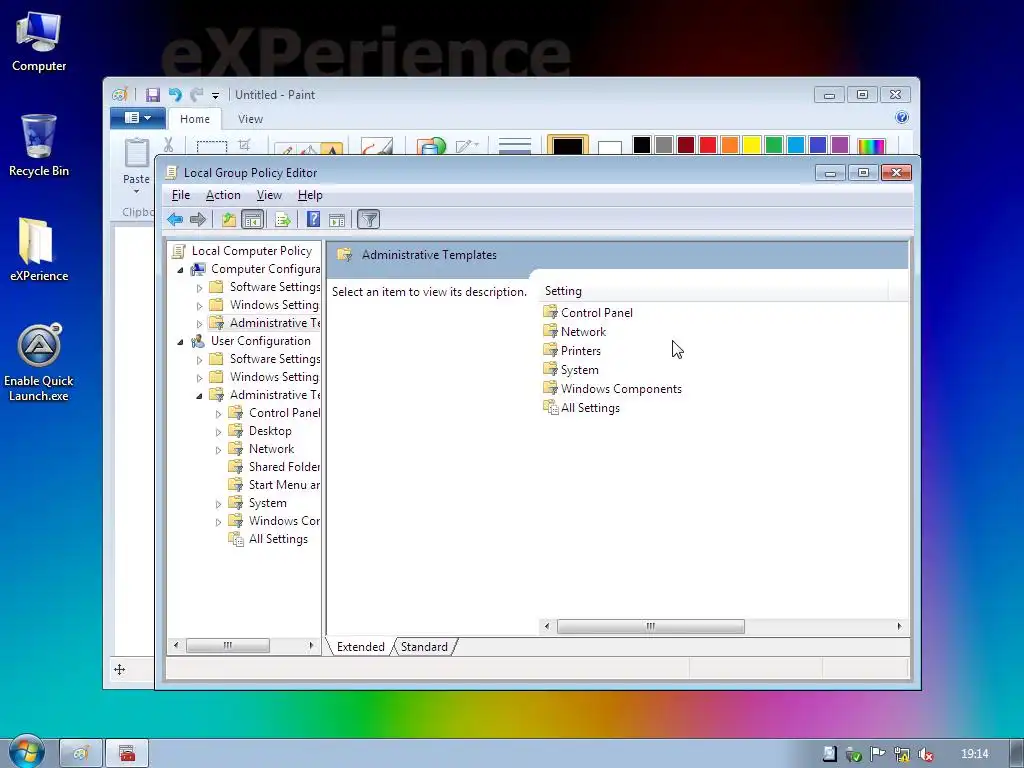1024x768 pixels.
Task: Expand Windows Settings under User Configuration
Action: (x=200, y=377)
